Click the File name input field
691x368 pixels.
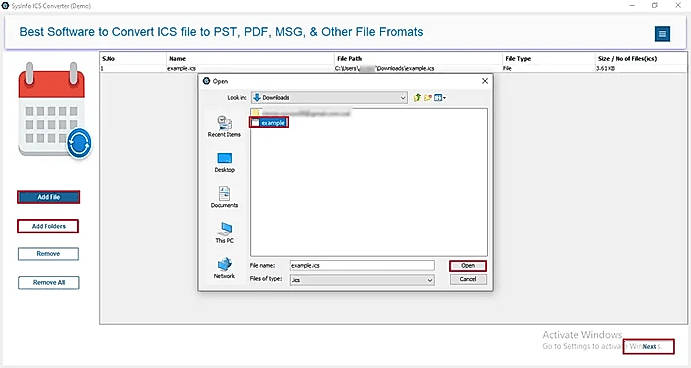click(362, 266)
